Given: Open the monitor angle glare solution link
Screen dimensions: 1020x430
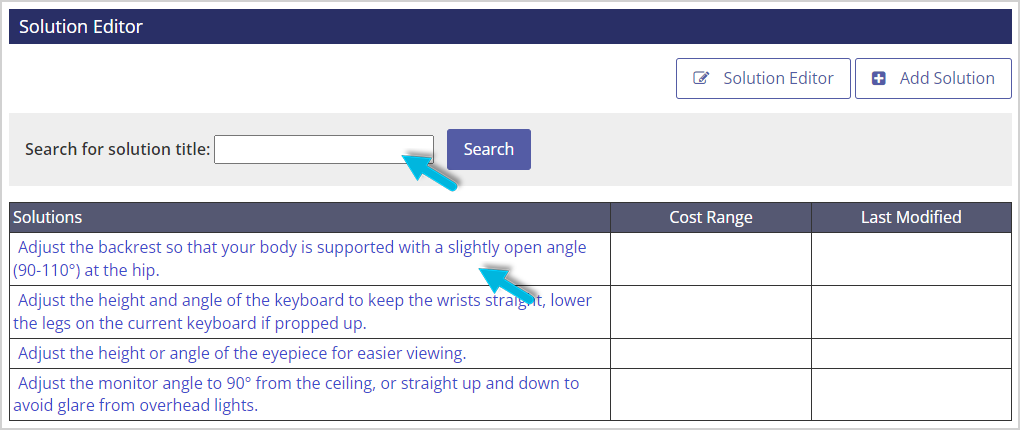Looking at the screenshot, I should click(296, 394).
